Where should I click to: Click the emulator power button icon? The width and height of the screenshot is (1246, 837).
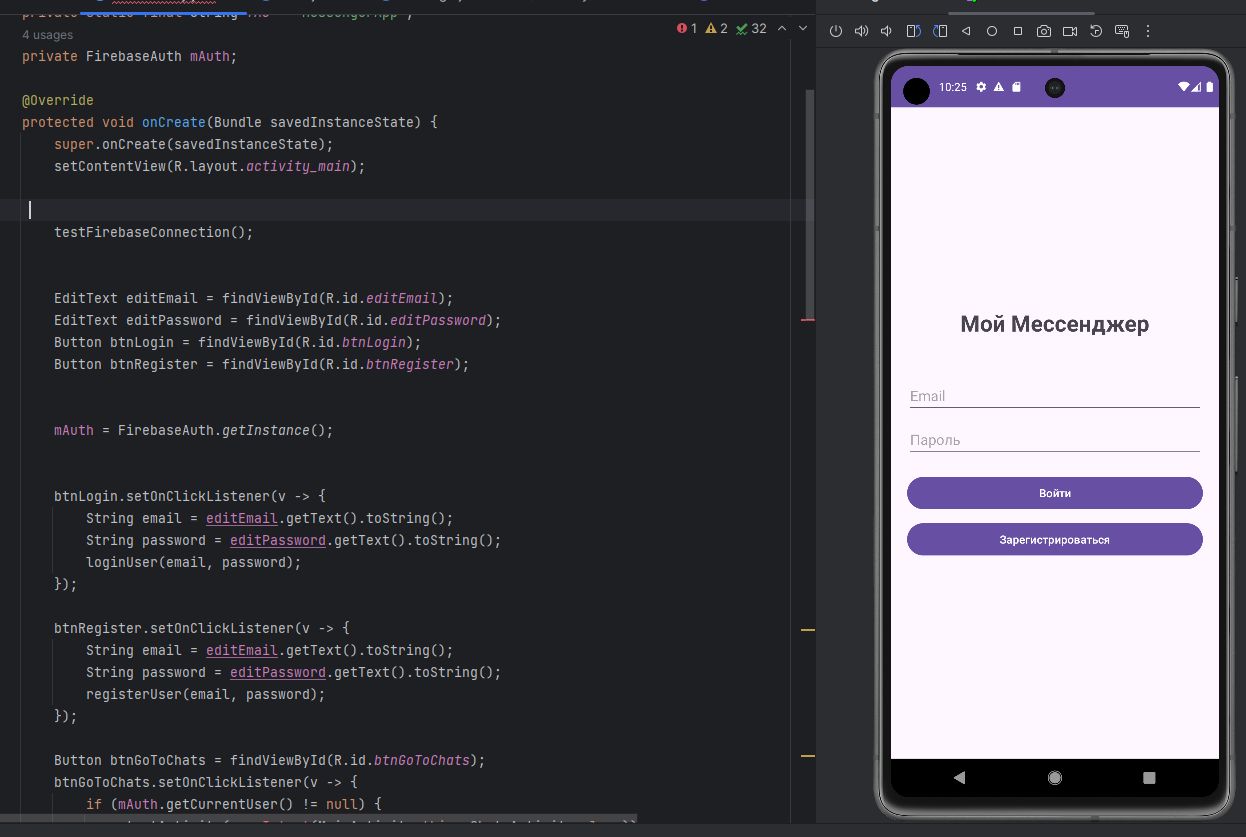click(836, 31)
